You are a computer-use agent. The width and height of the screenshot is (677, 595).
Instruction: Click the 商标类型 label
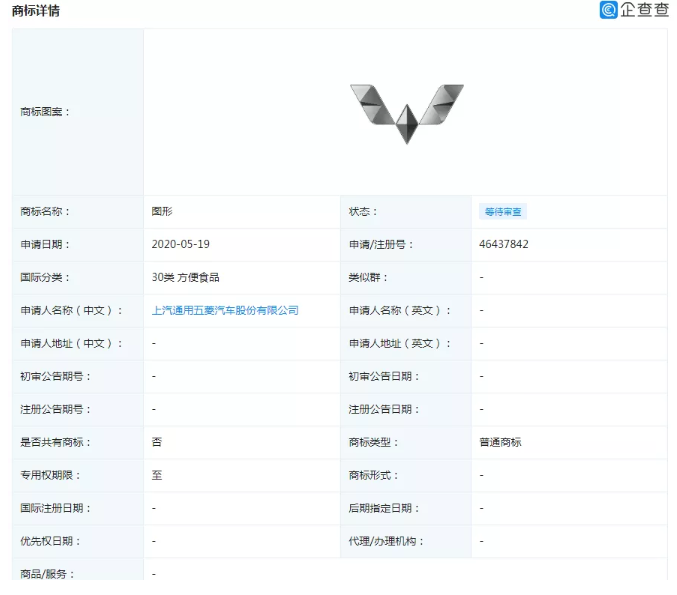coord(373,442)
